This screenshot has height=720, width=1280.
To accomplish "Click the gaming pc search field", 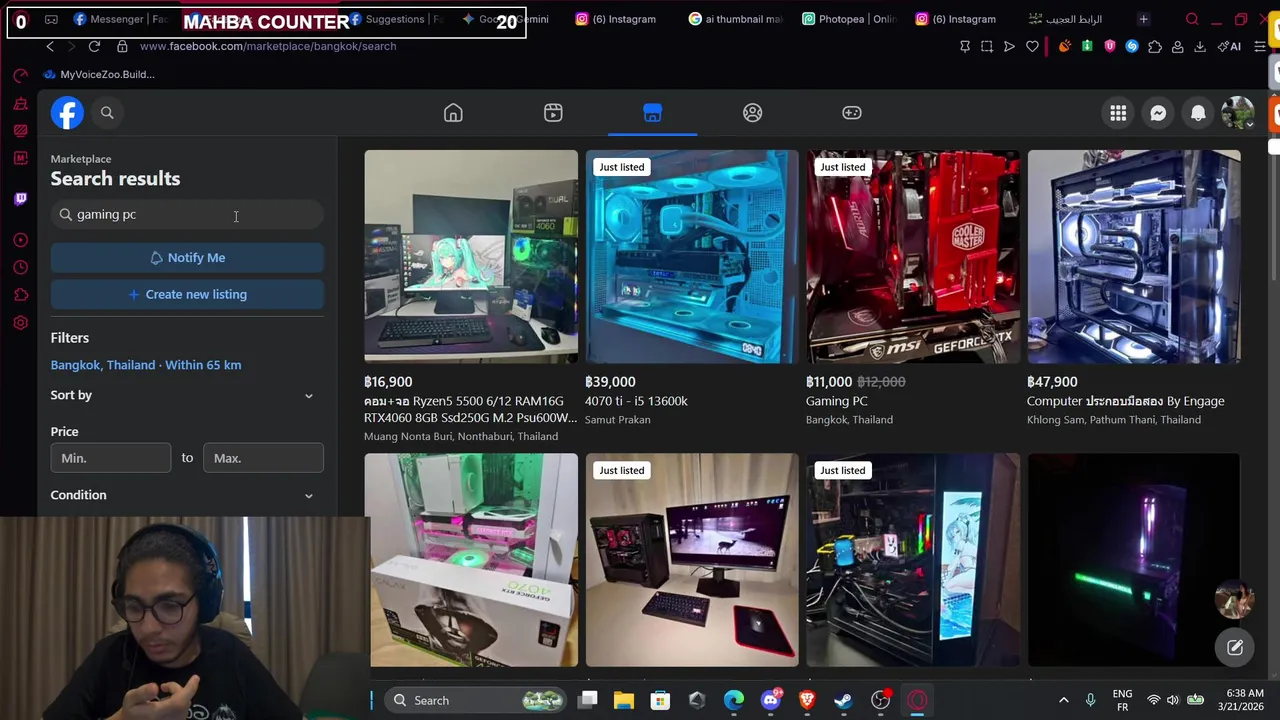I will [x=187, y=214].
